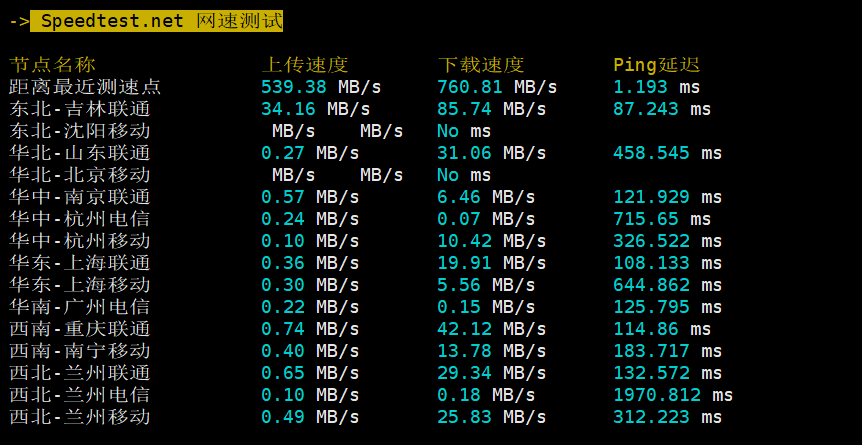The image size is (862, 445).
Task: Click the 华北-北京移动 node name
Action: [x=80, y=175]
